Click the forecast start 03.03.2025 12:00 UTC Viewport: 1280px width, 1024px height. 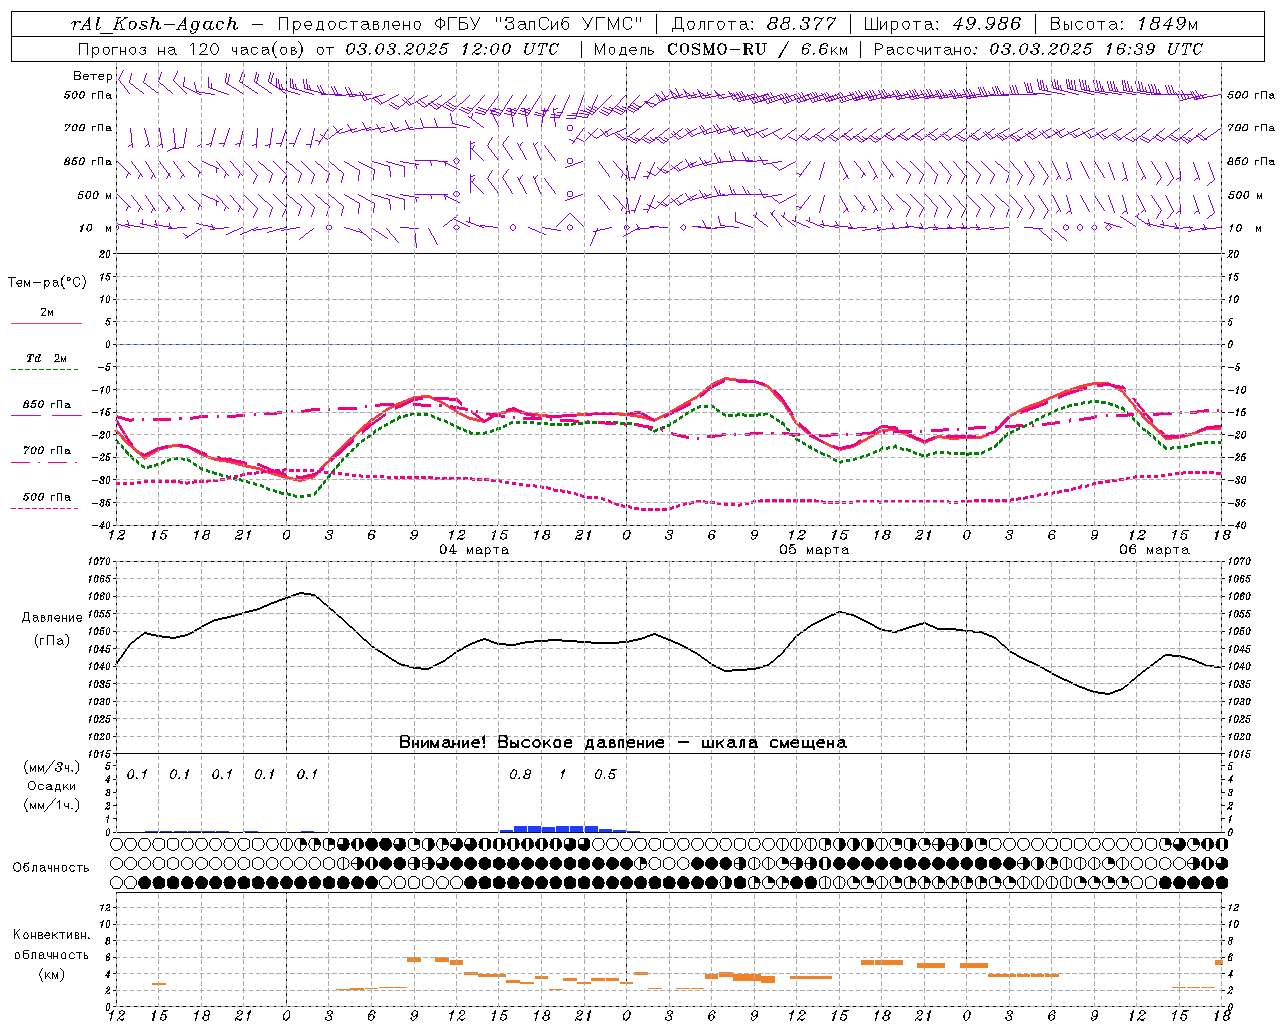452,49
